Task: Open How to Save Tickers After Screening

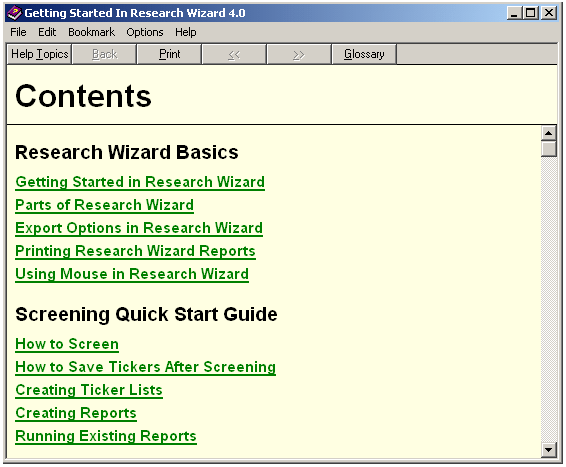Action: (x=145, y=367)
